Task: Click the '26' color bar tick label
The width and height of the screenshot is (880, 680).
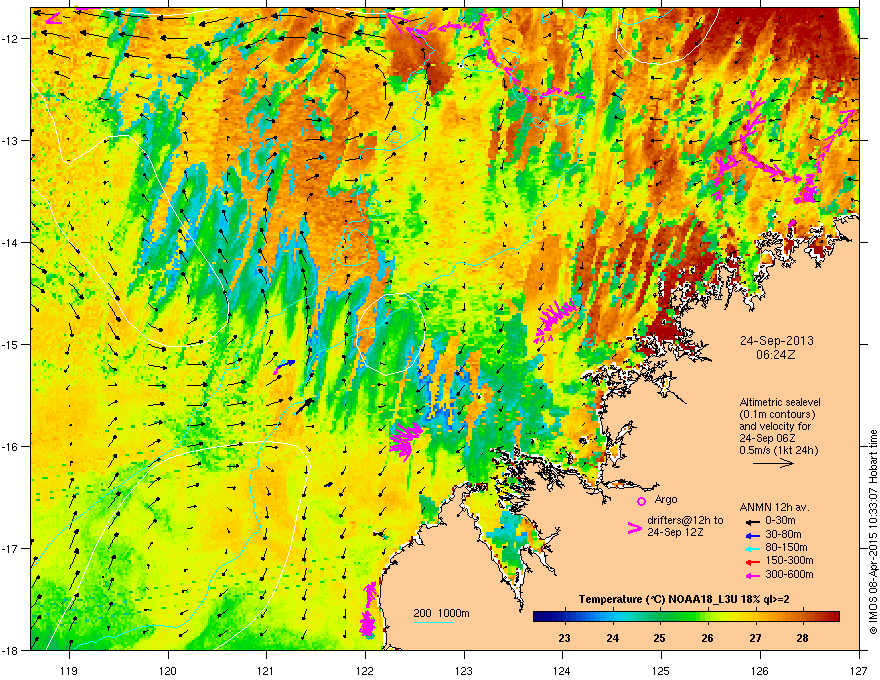Action: click(707, 638)
